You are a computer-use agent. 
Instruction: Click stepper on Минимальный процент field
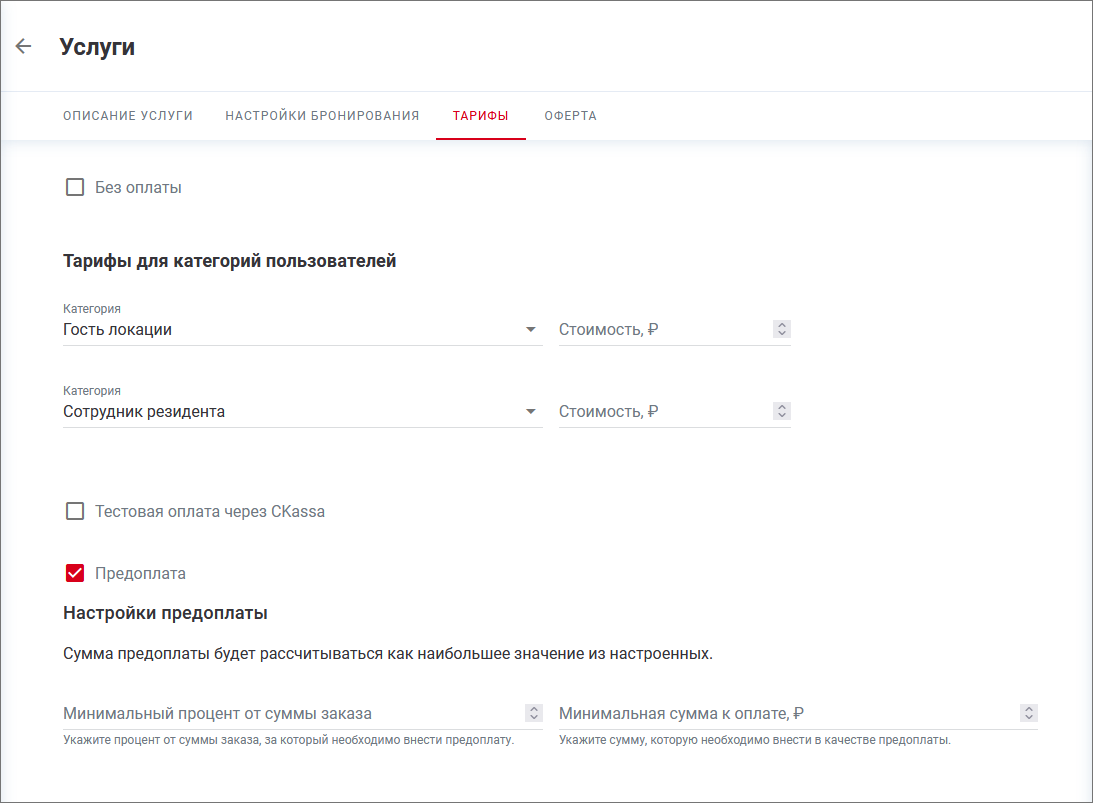[x=534, y=713]
